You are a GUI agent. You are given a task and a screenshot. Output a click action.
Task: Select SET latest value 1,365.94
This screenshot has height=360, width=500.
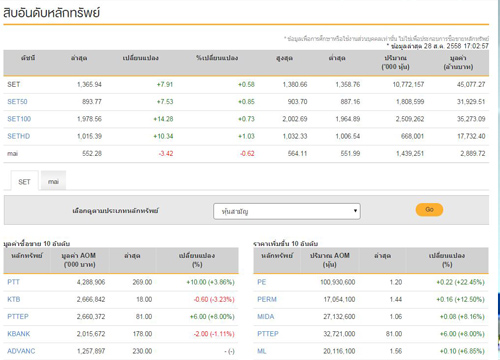pyautogui.click(x=89, y=84)
